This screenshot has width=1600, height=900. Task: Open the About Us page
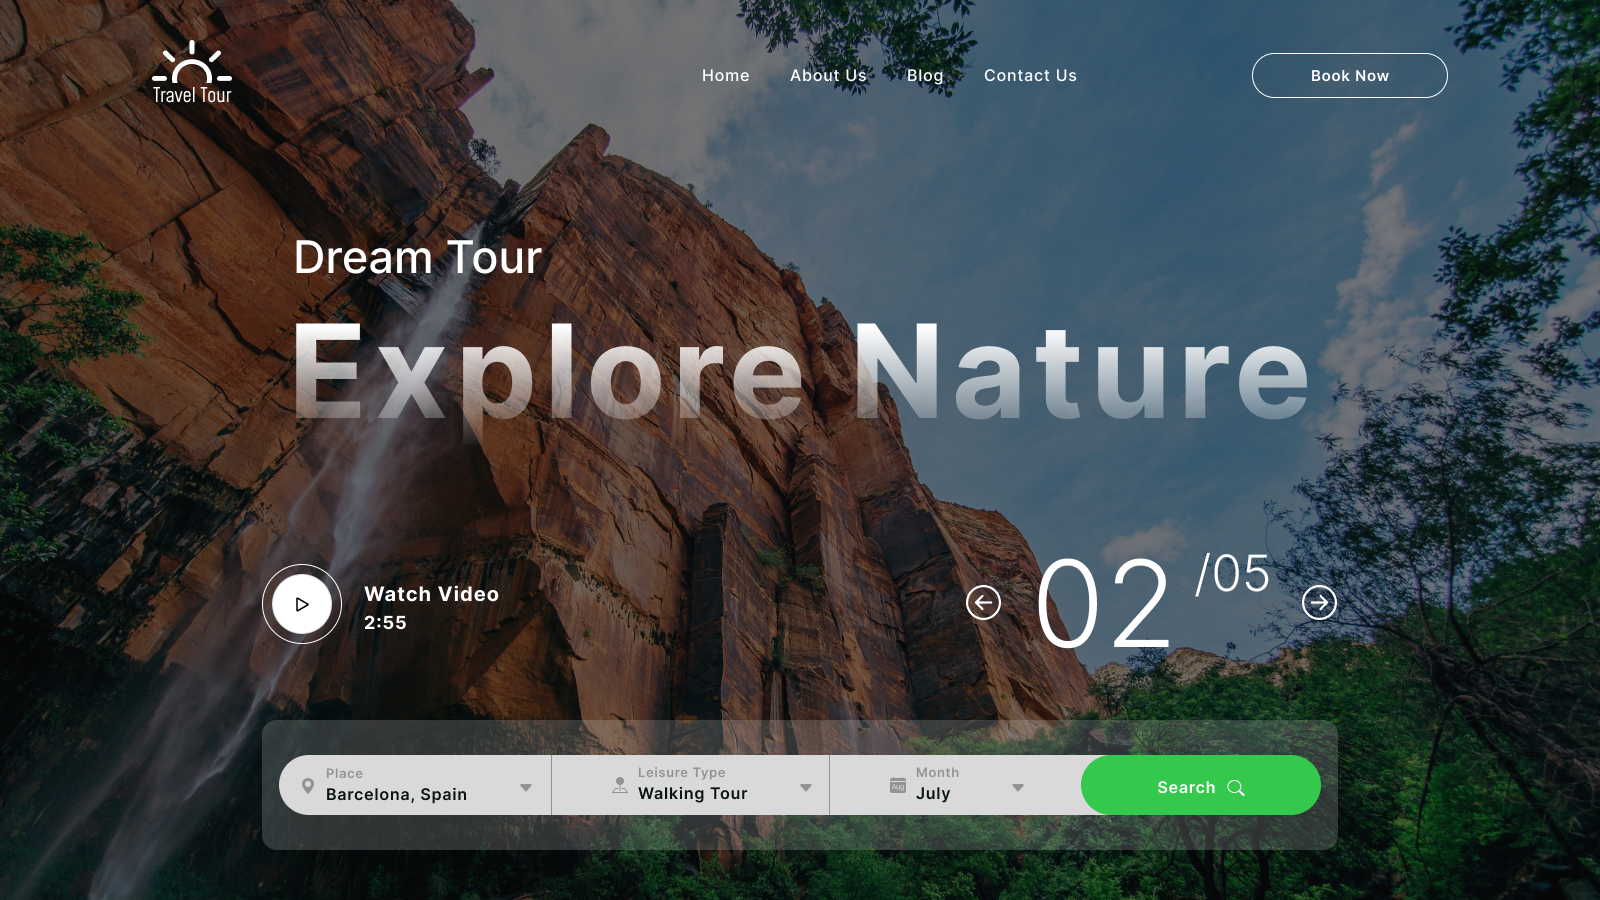pyautogui.click(x=828, y=75)
